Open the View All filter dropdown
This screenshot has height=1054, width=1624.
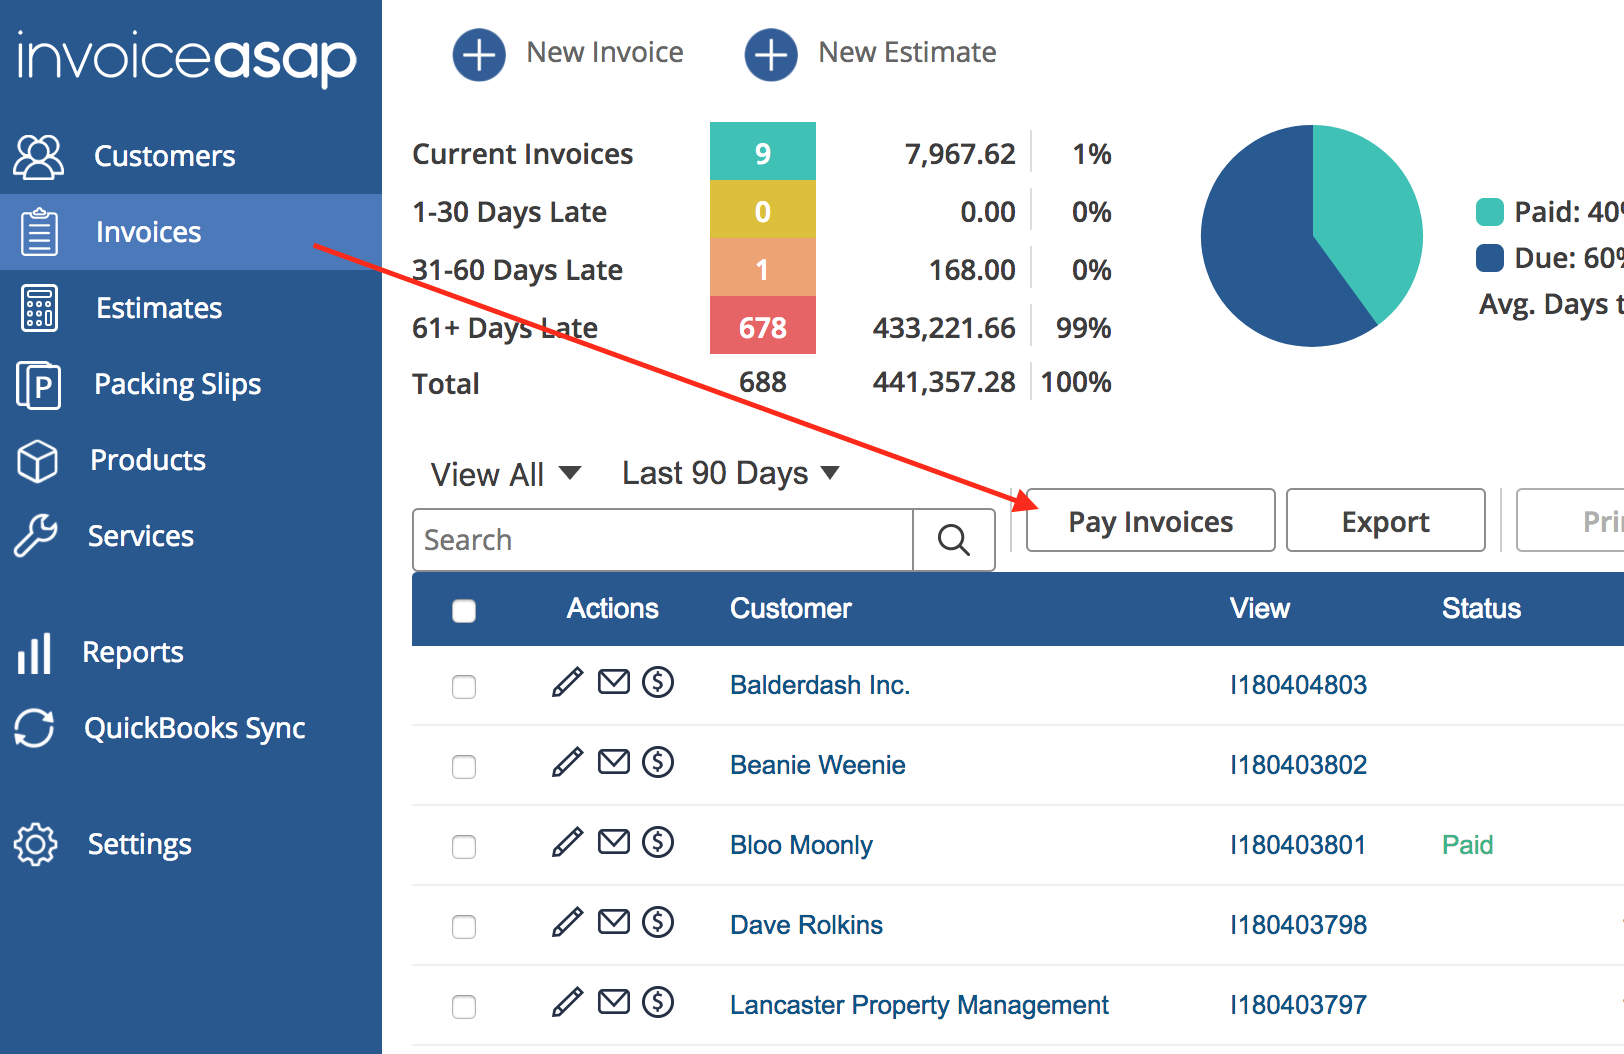pyautogui.click(x=505, y=474)
